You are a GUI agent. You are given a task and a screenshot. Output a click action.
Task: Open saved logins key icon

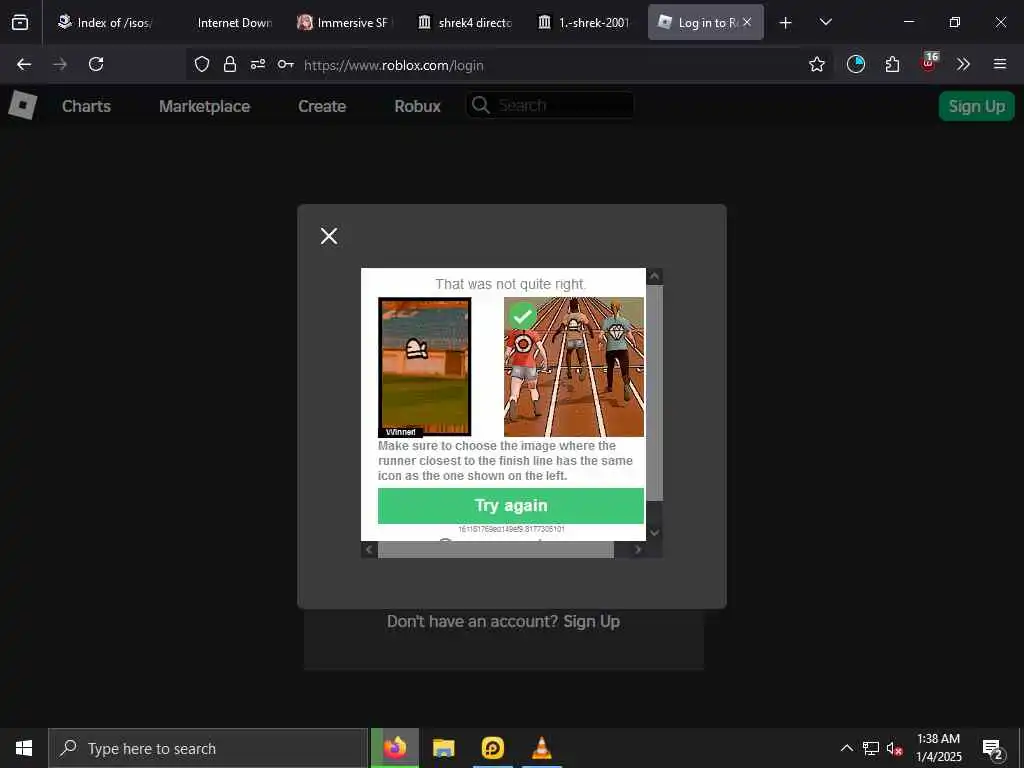pyautogui.click(x=285, y=64)
